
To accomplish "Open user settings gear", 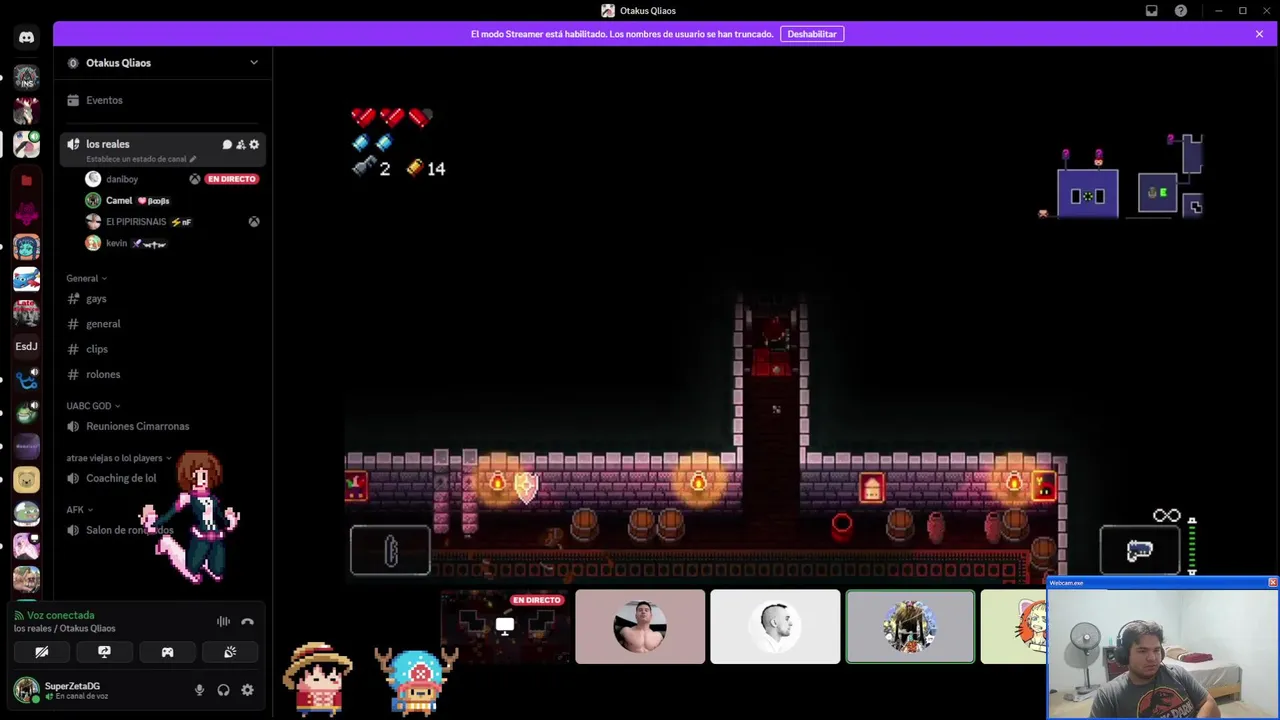I will [247, 690].
